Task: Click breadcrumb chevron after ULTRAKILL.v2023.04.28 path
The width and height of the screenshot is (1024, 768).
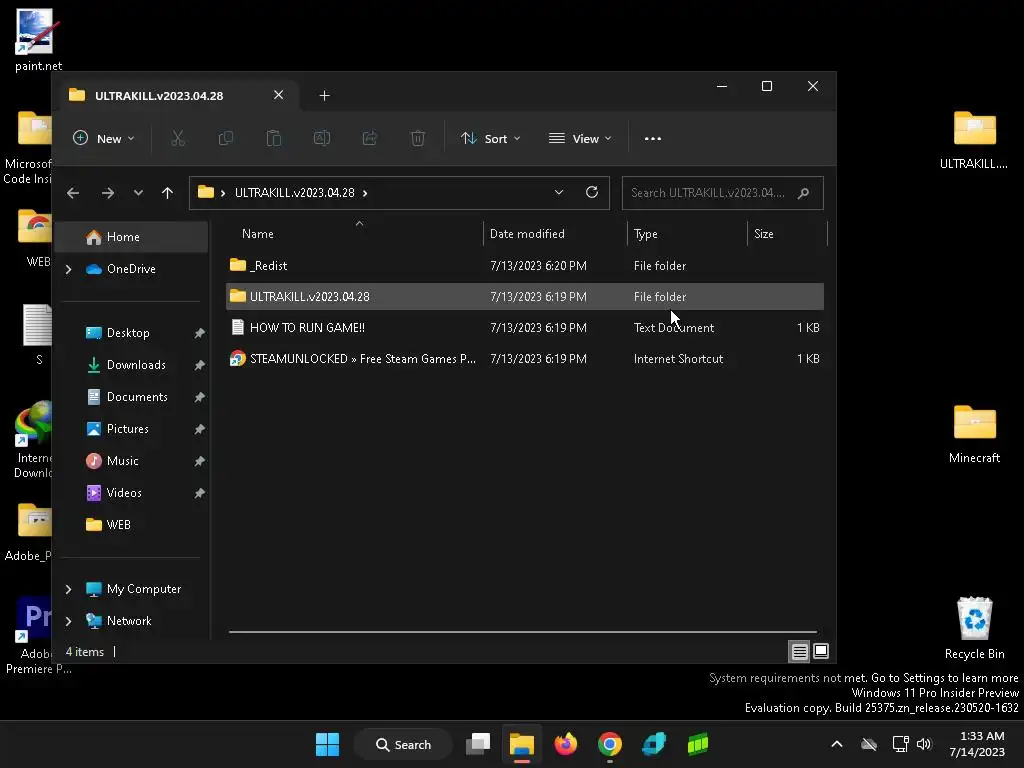Action: pyautogui.click(x=365, y=193)
